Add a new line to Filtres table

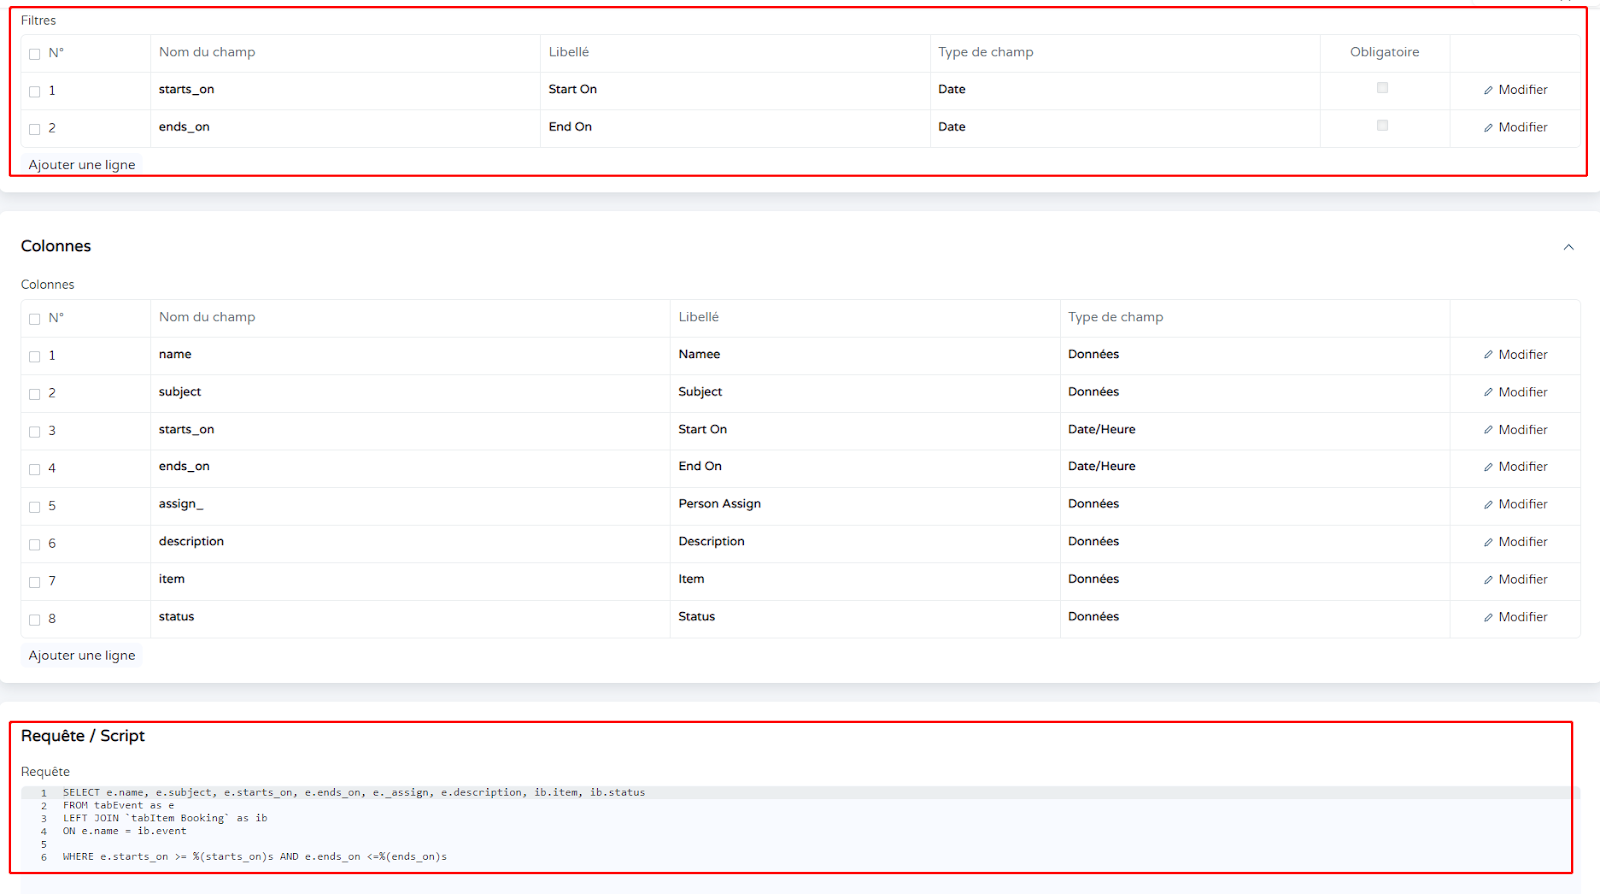click(82, 165)
